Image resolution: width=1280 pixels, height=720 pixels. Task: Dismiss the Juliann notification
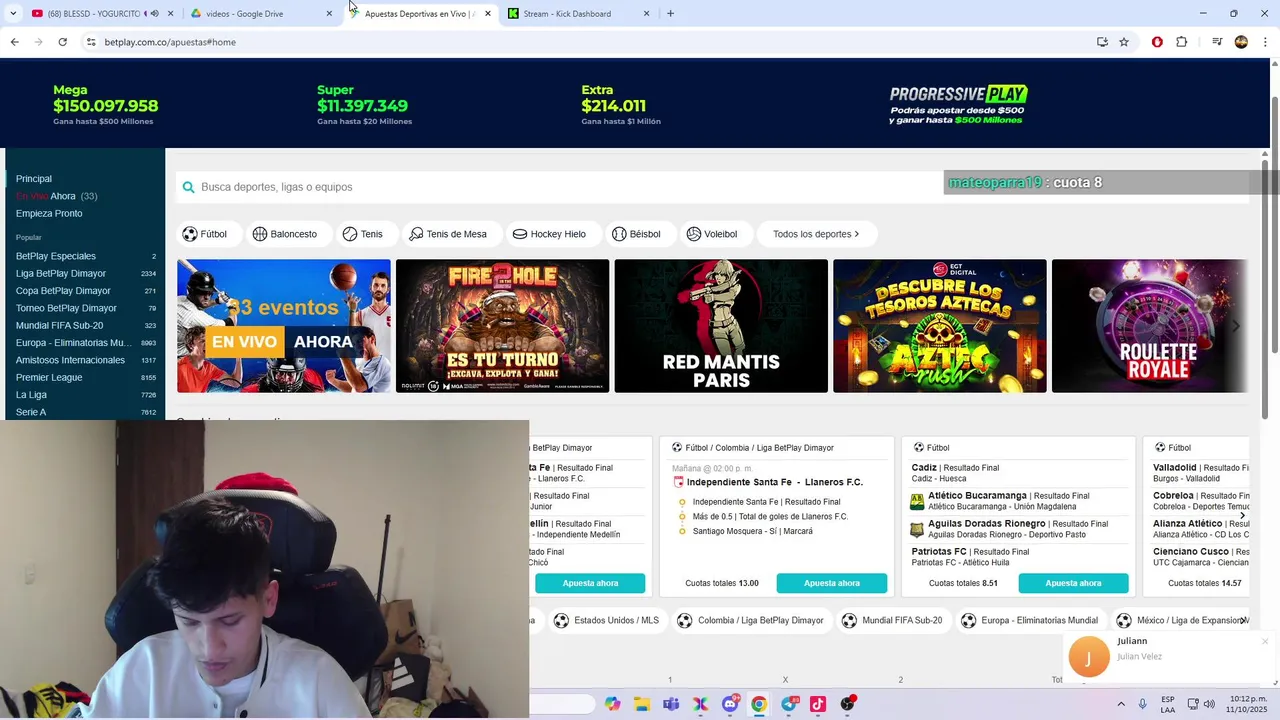[1265, 641]
